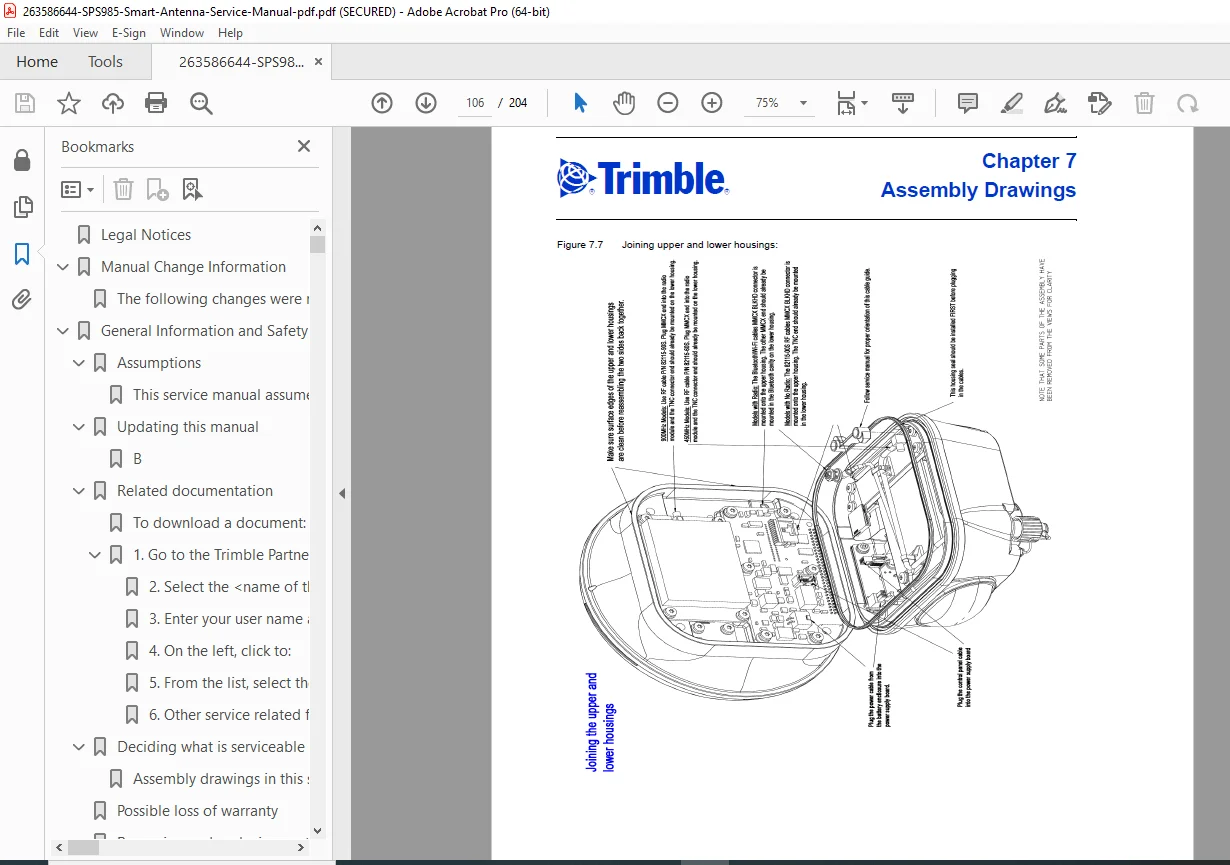Zoom out with the minus icon
This screenshot has height=865, width=1230.
tap(668, 103)
